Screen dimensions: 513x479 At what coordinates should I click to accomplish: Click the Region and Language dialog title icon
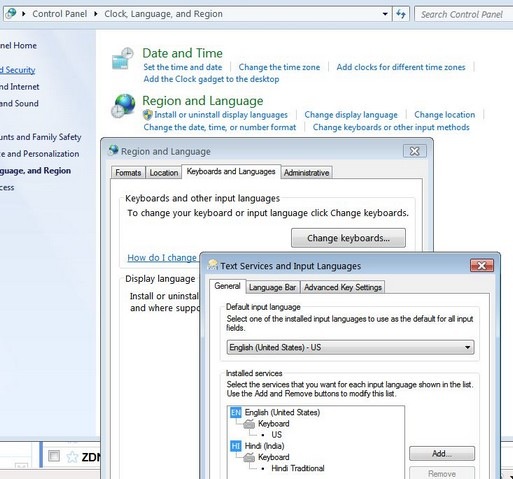[x=113, y=150]
